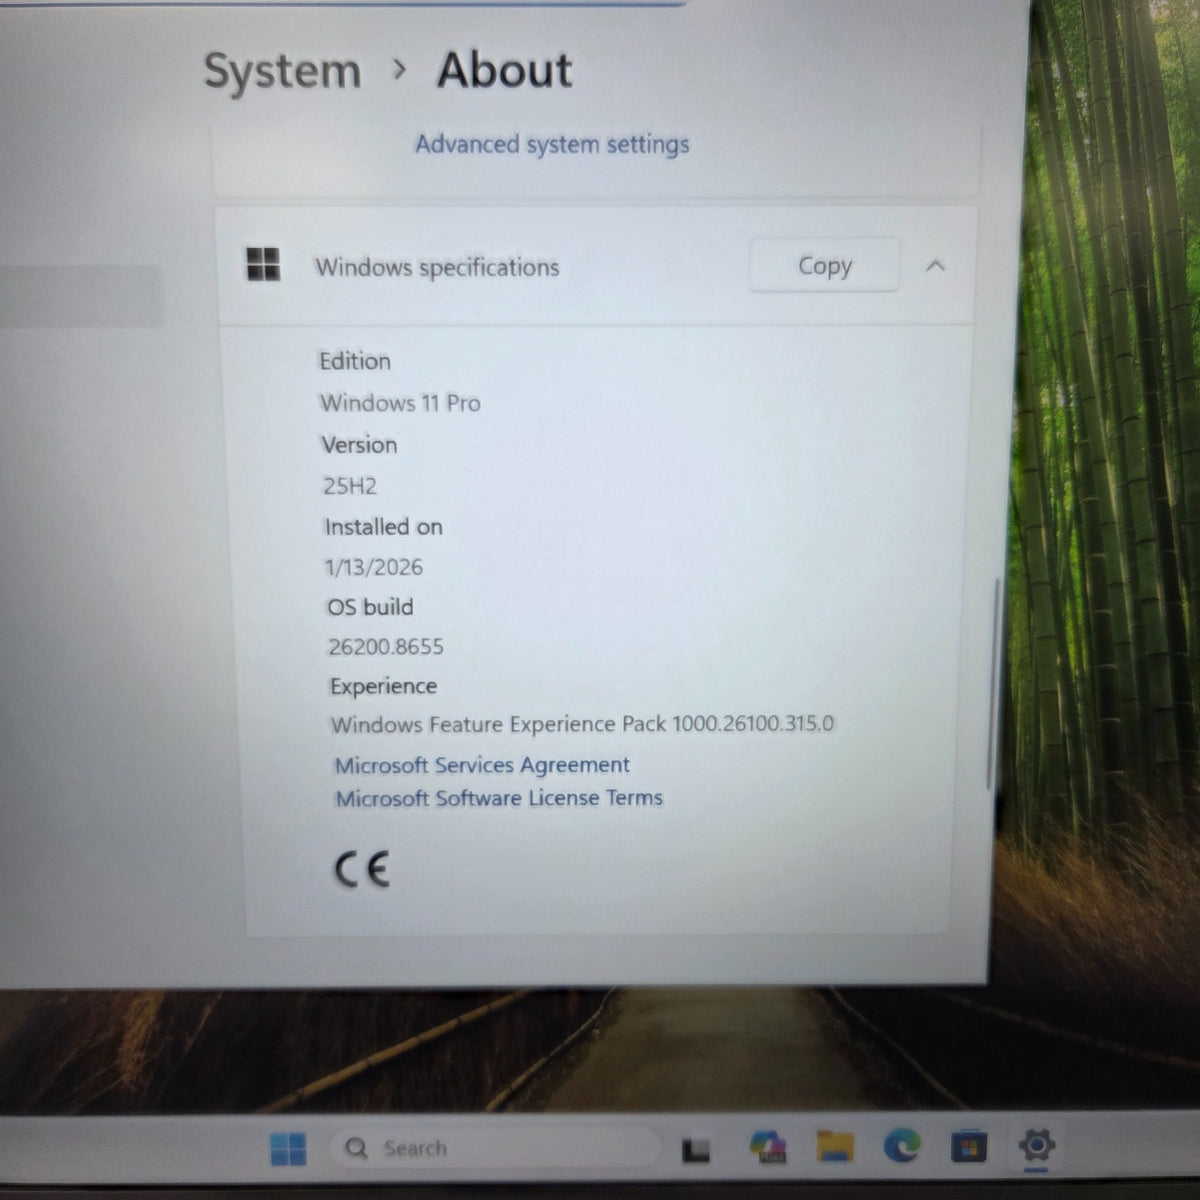The width and height of the screenshot is (1200, 1200).
Task: Go back to System in the breadcrumb
Action: pyautogui.click(x=282, y=72)
